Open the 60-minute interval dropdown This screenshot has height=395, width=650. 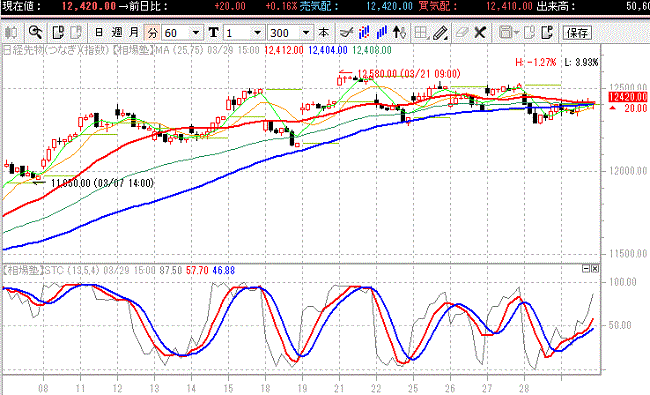tap(196, 32)
